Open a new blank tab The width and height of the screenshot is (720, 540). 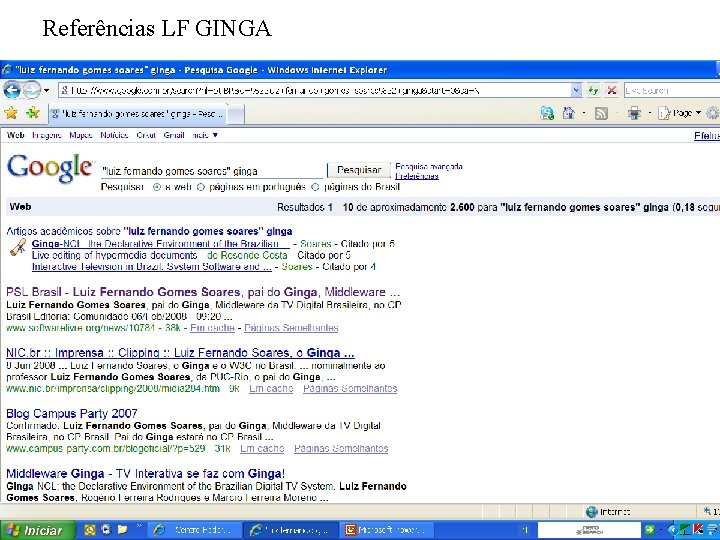(235, 114)
